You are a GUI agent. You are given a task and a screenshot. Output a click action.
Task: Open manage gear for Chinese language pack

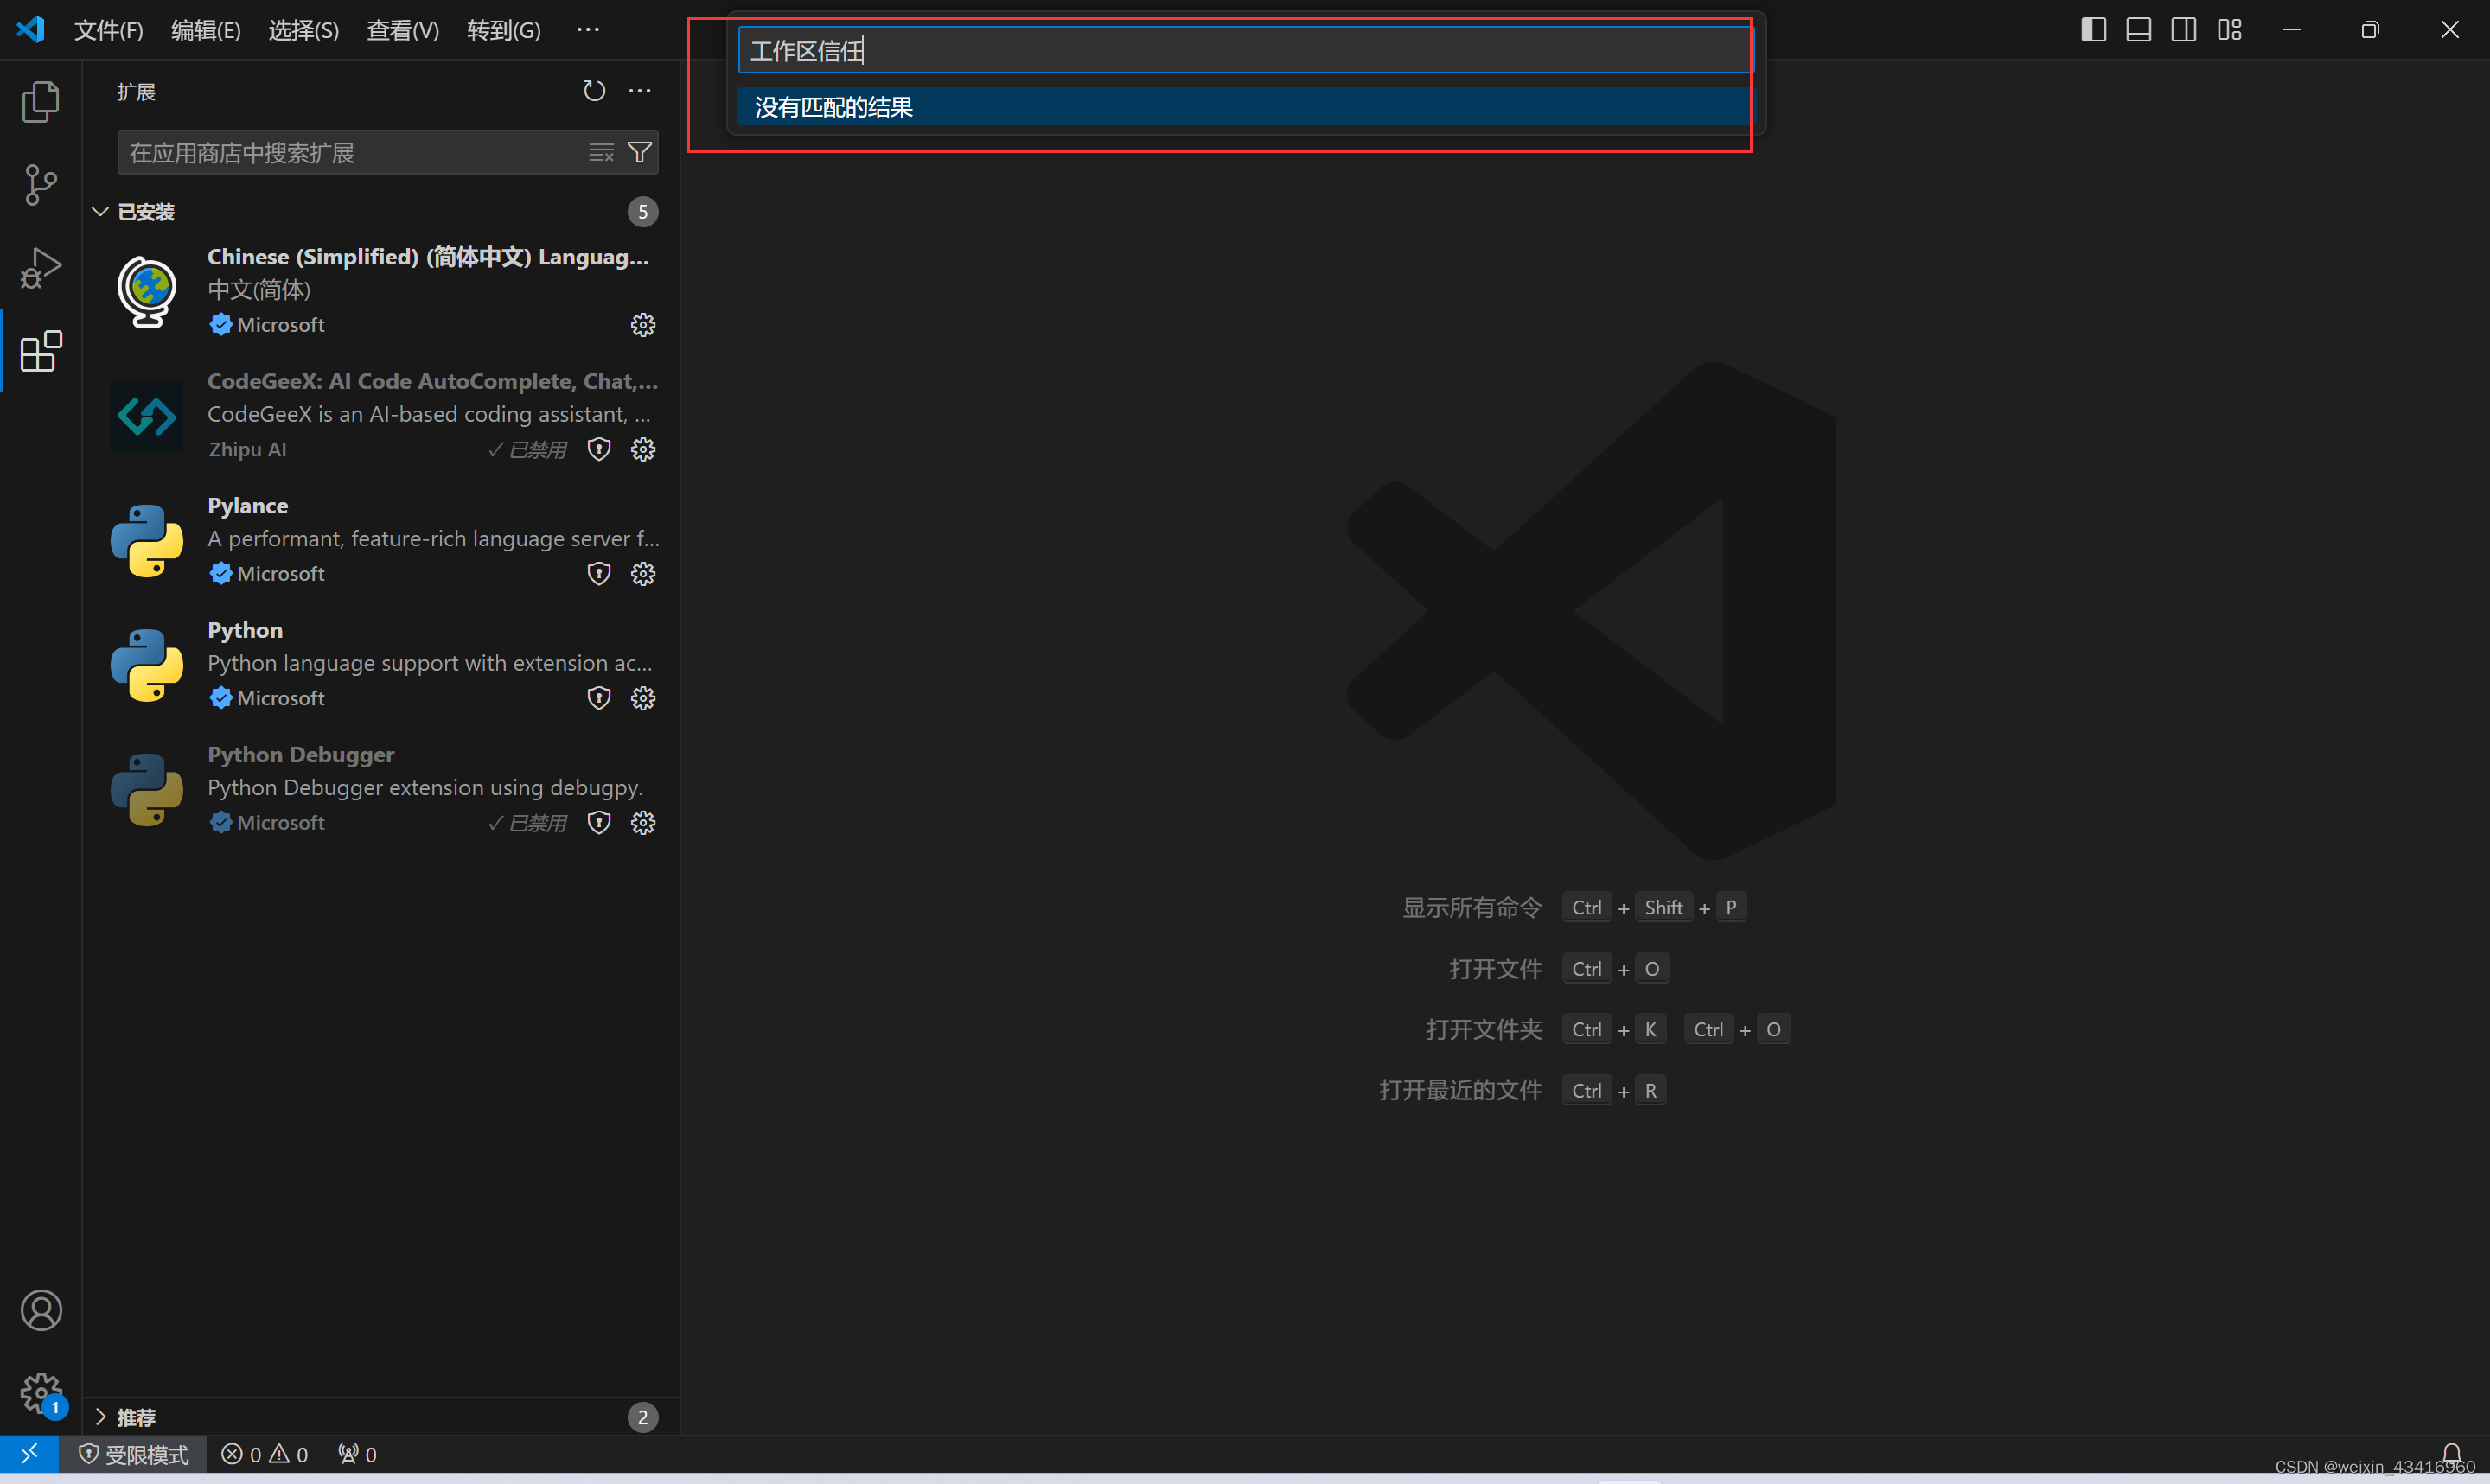pyautogui.click(x=643, y=325)
